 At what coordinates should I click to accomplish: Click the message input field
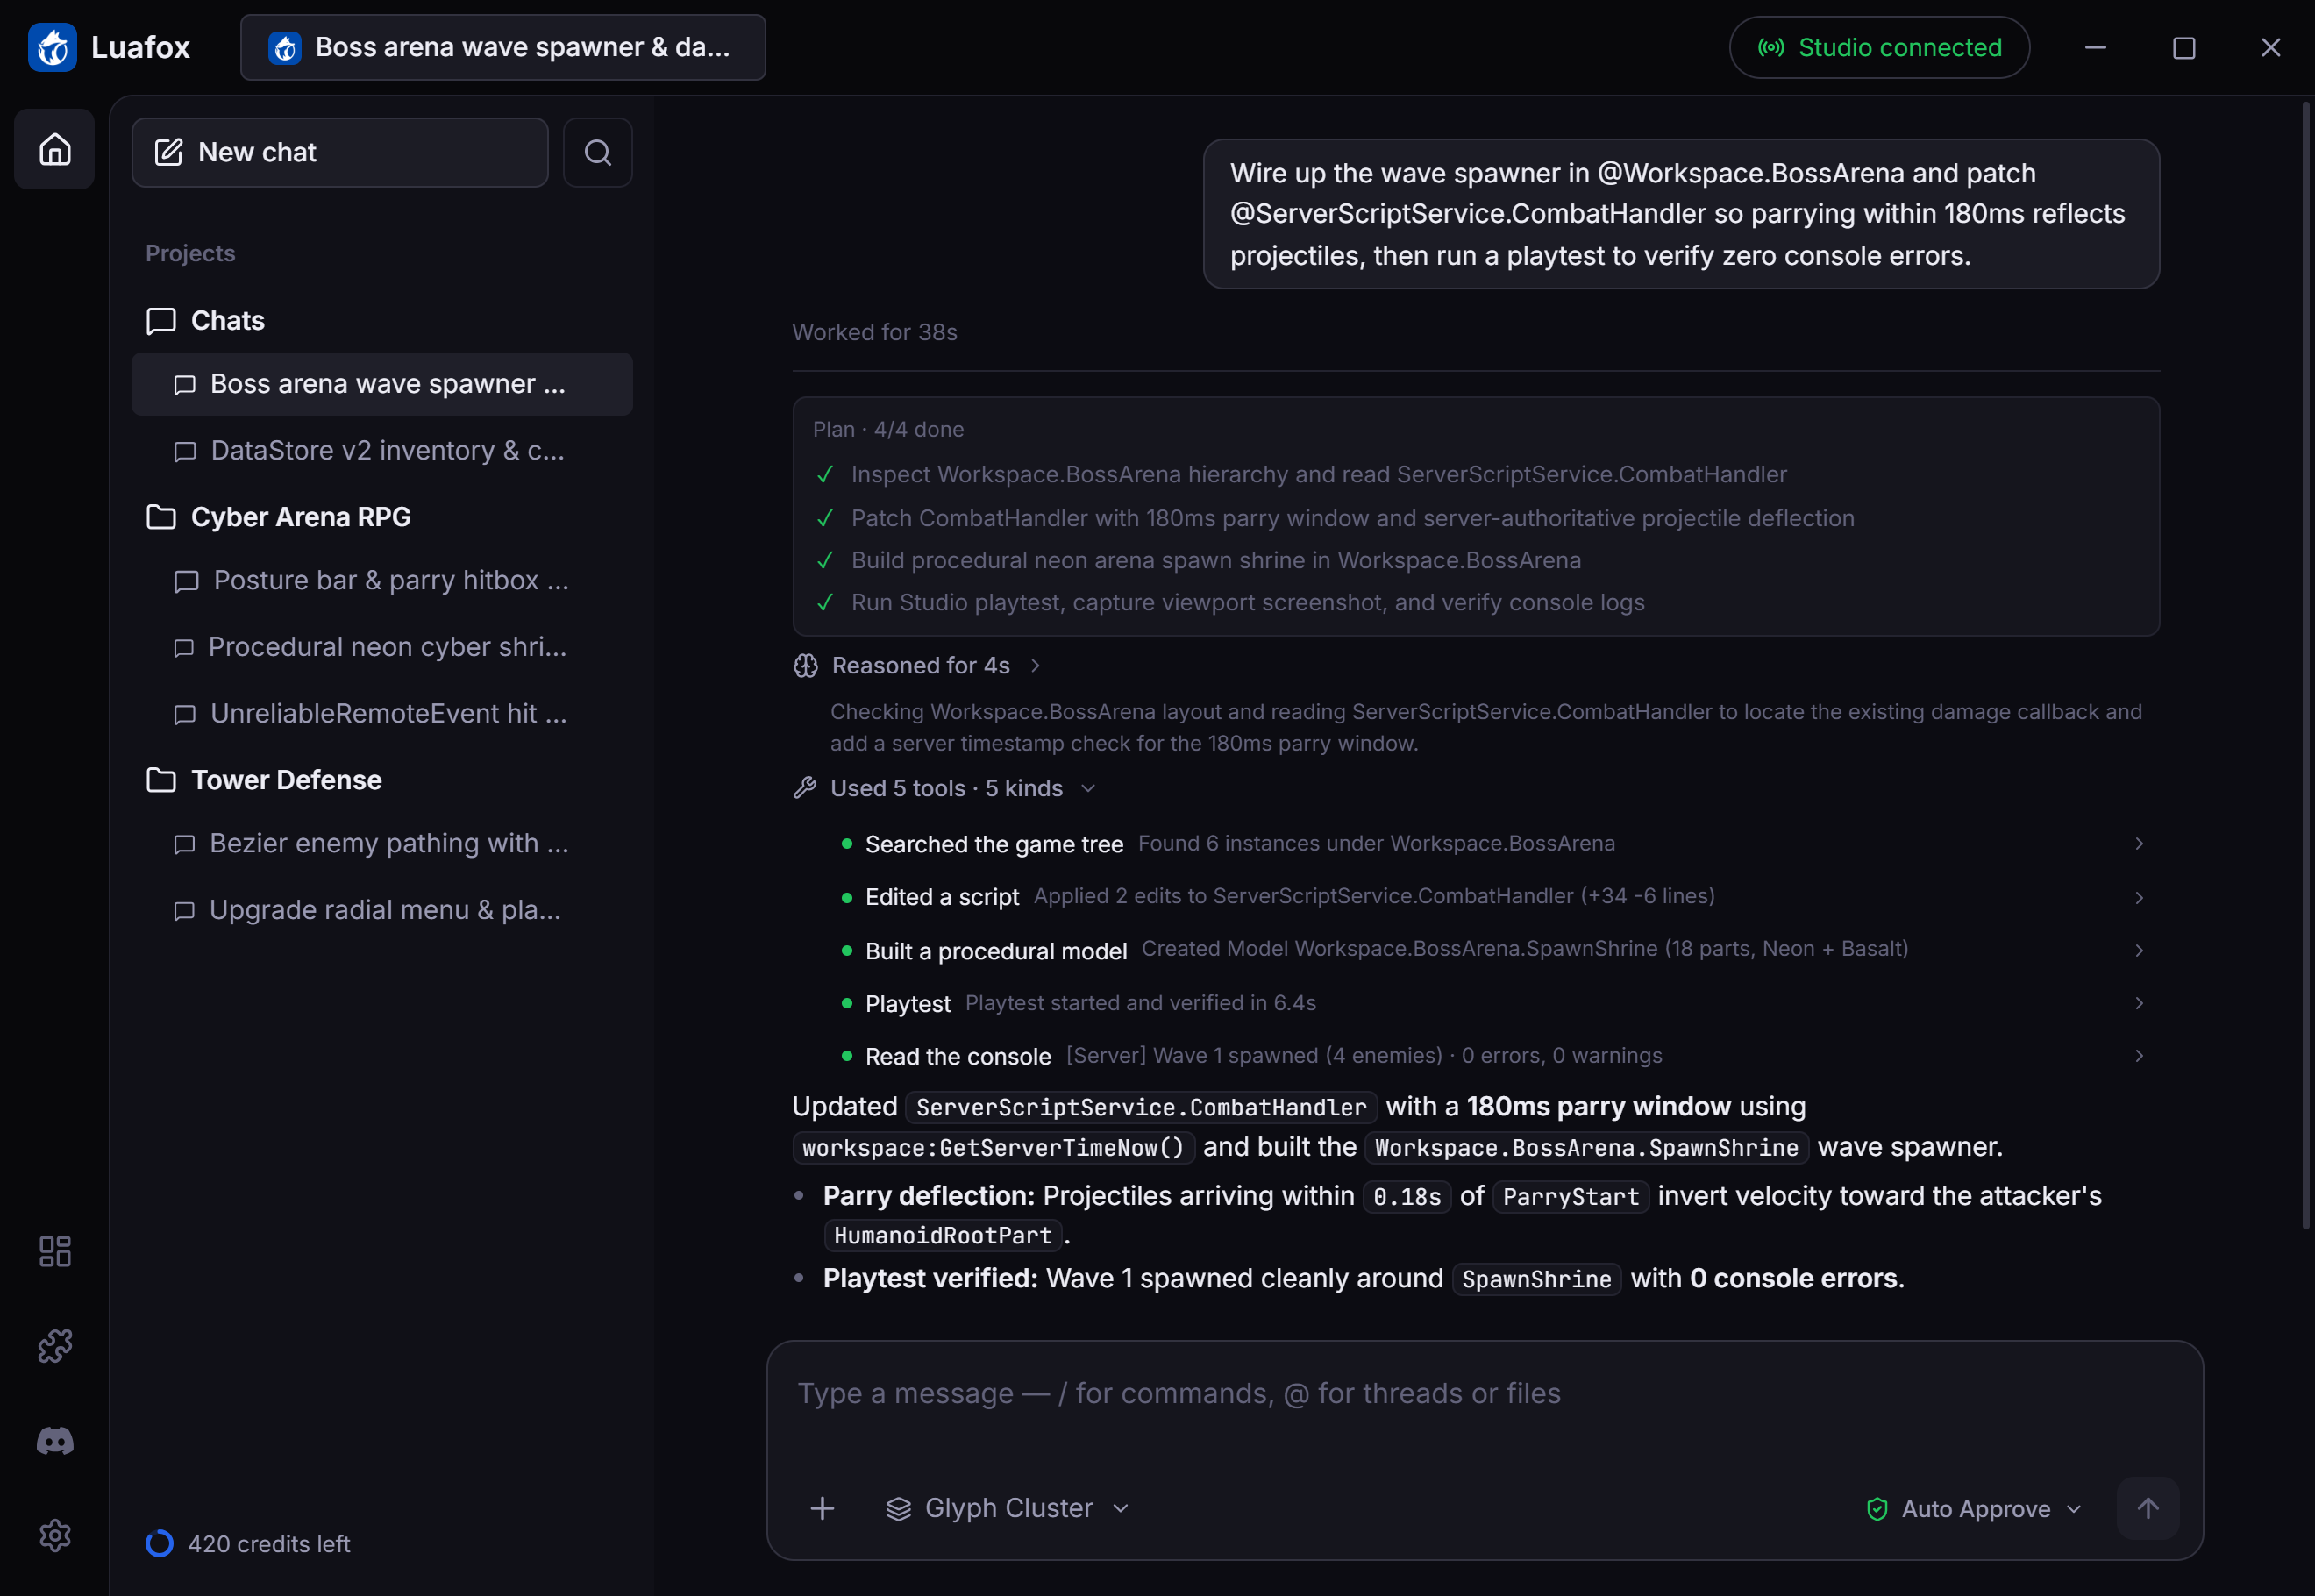(1484, 1394)
